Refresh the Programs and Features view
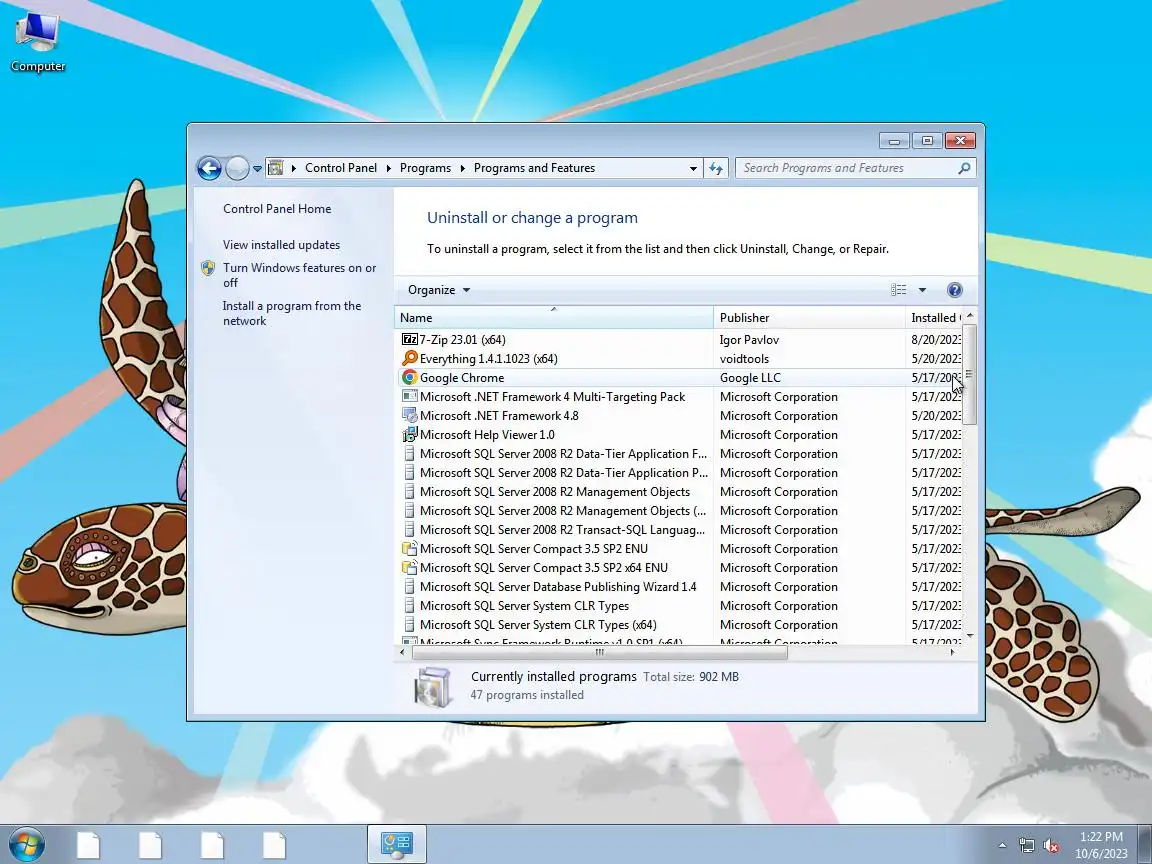Image resolution: width=1152 pixels, height=864 pixels. [716, 168]
